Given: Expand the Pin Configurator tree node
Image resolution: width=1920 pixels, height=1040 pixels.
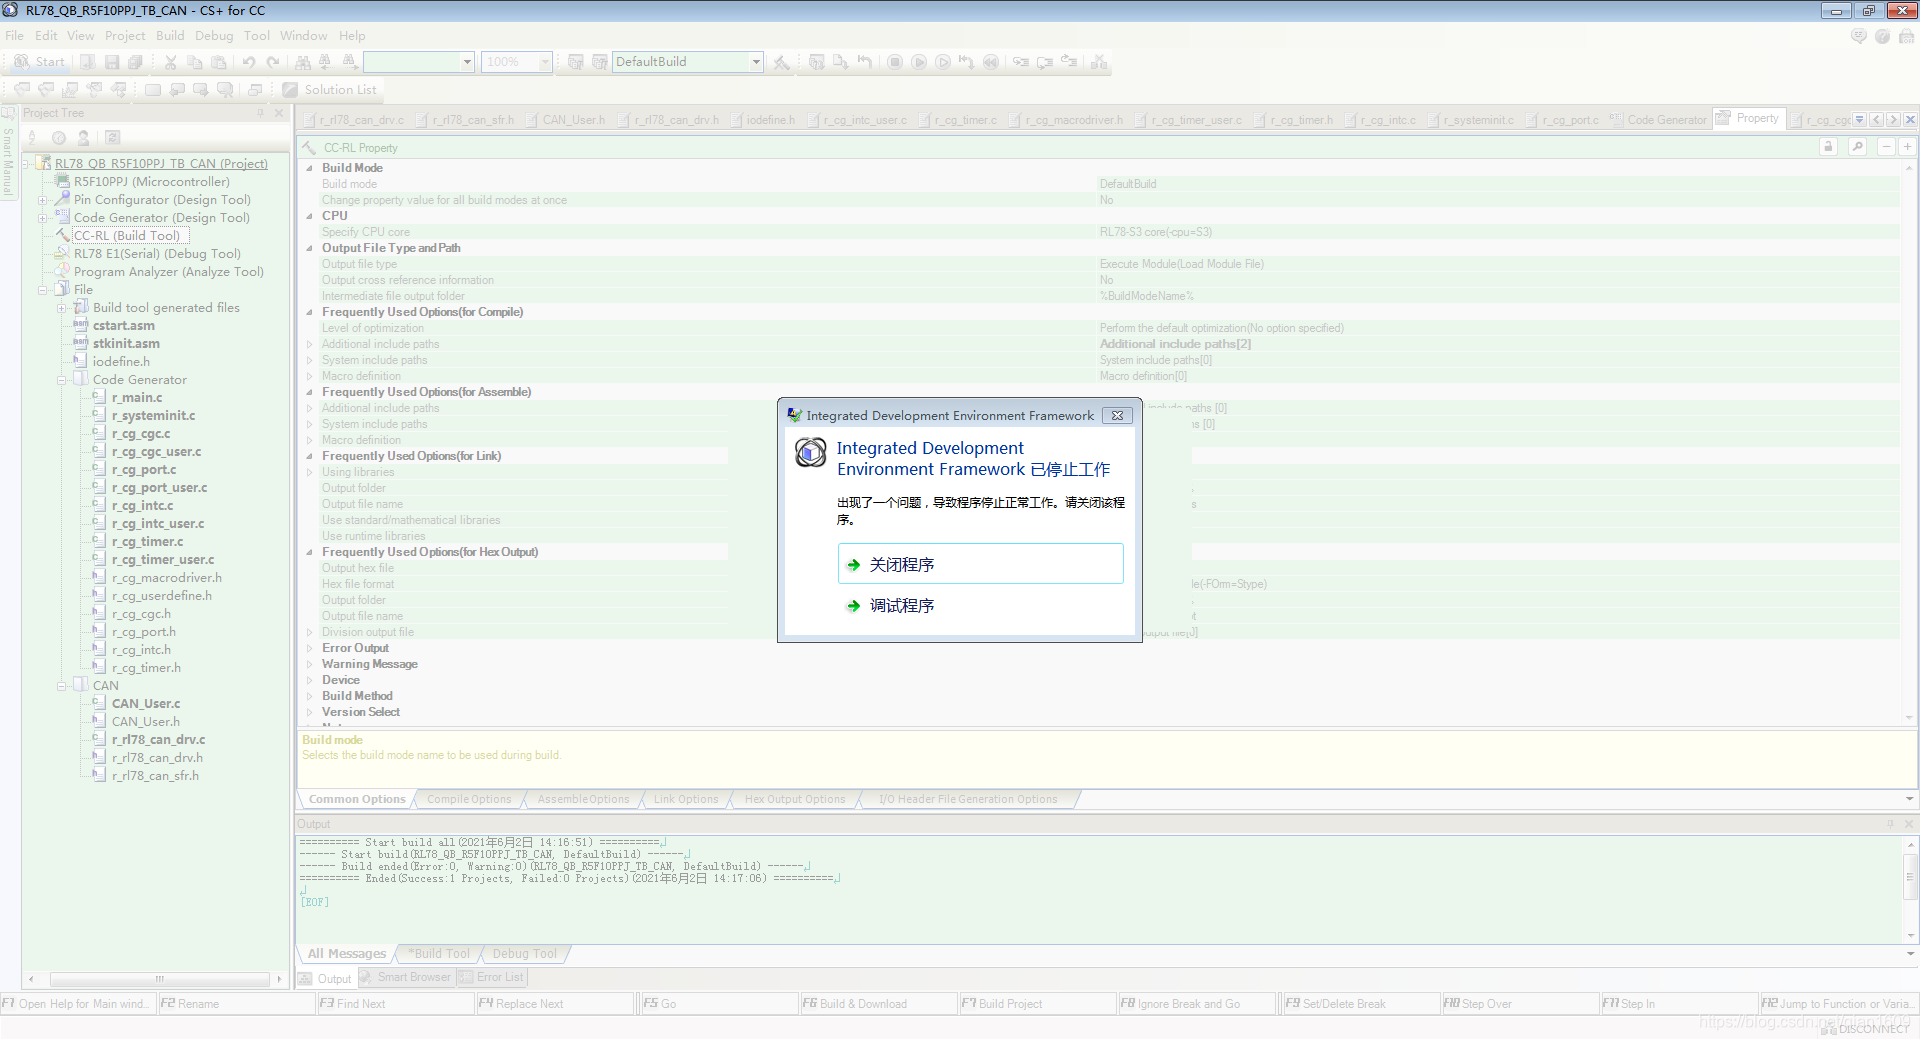Looking at the screenshot, I should point(43,200).
